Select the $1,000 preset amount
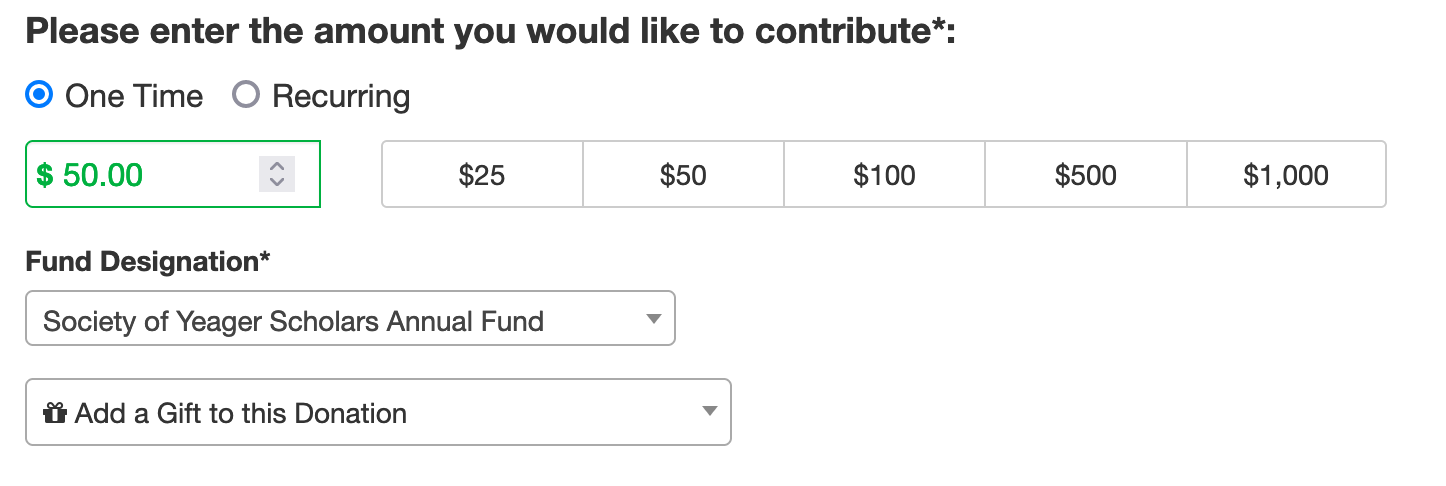This screenshot has width=1446, height=486. [x=1286, y=175]
